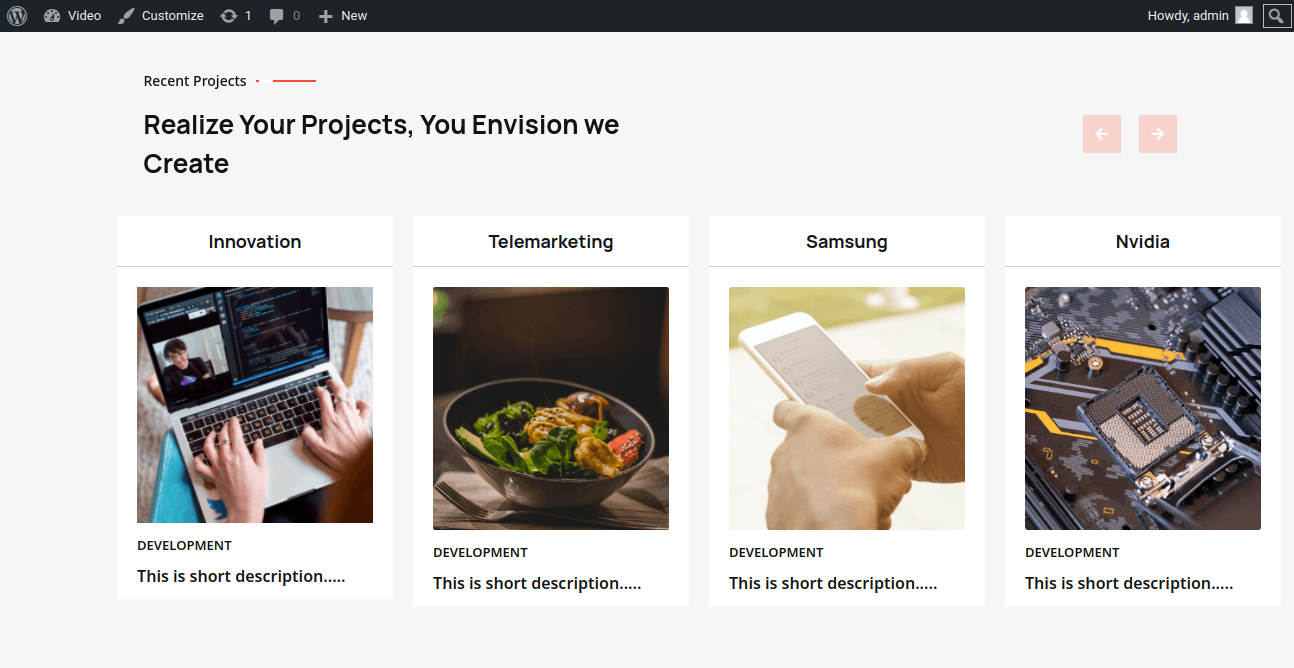Open the Howdy, admin account menu
The width and height of the screenshot is (1294, 668).
coord(1188,16)
